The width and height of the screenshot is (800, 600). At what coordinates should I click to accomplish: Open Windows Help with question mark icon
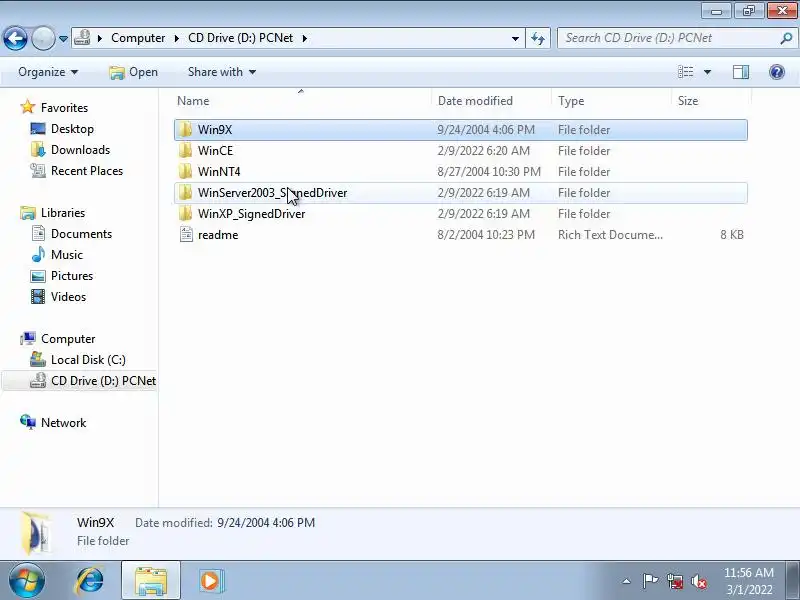coord(777,72)
